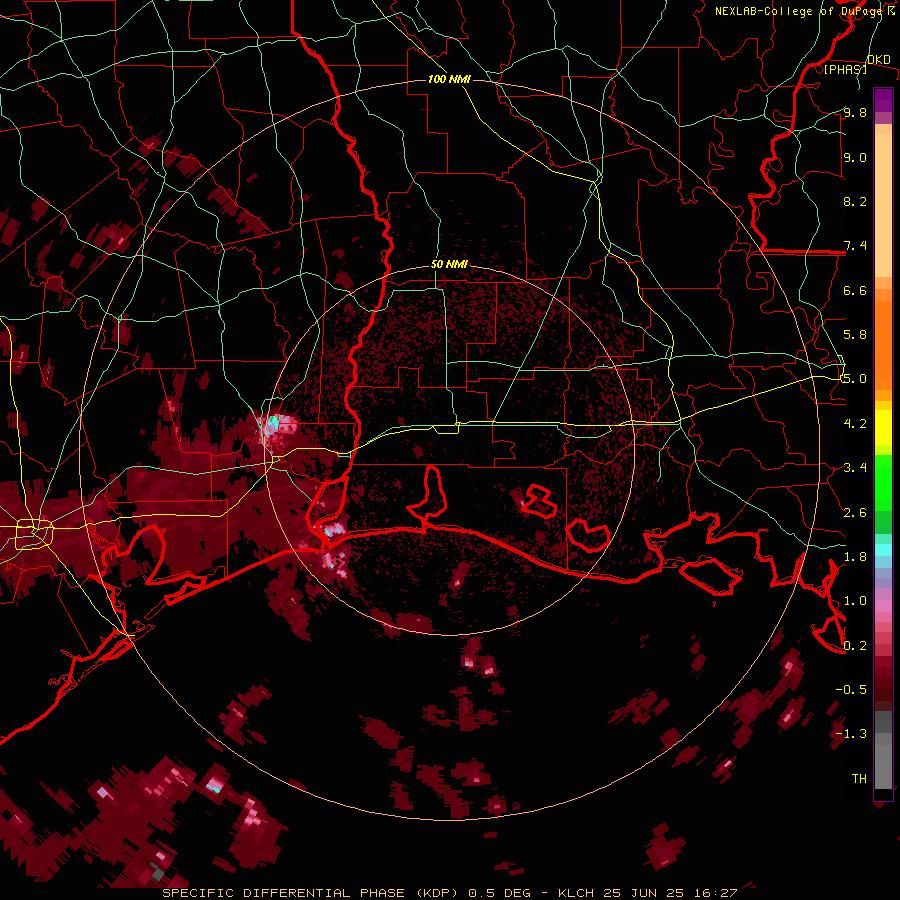Viewport: 900px width, 900px height.
Task: Click the 4.2 scale value
Action: 855,424
